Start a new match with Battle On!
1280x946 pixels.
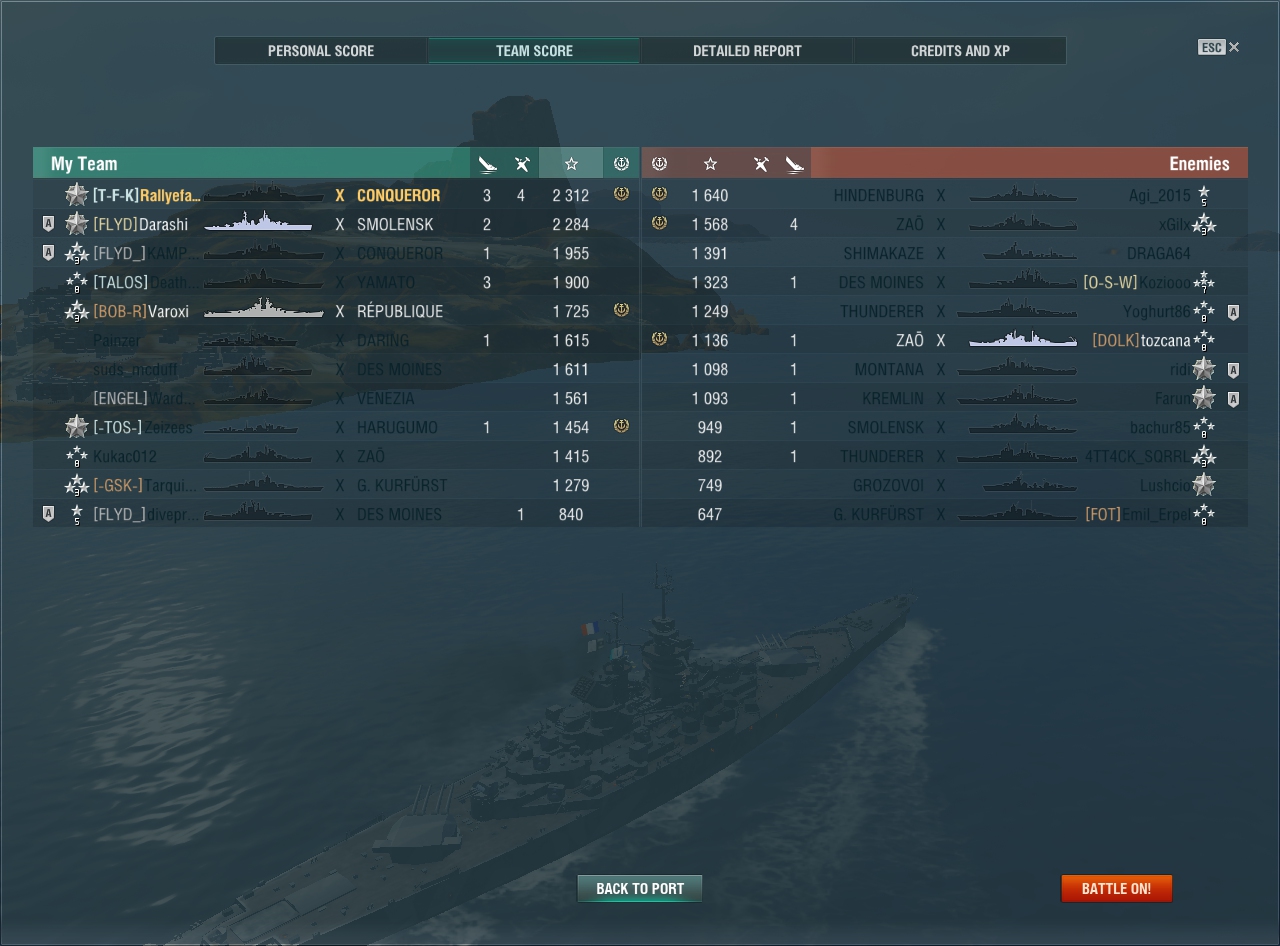tap(1116, 888)
